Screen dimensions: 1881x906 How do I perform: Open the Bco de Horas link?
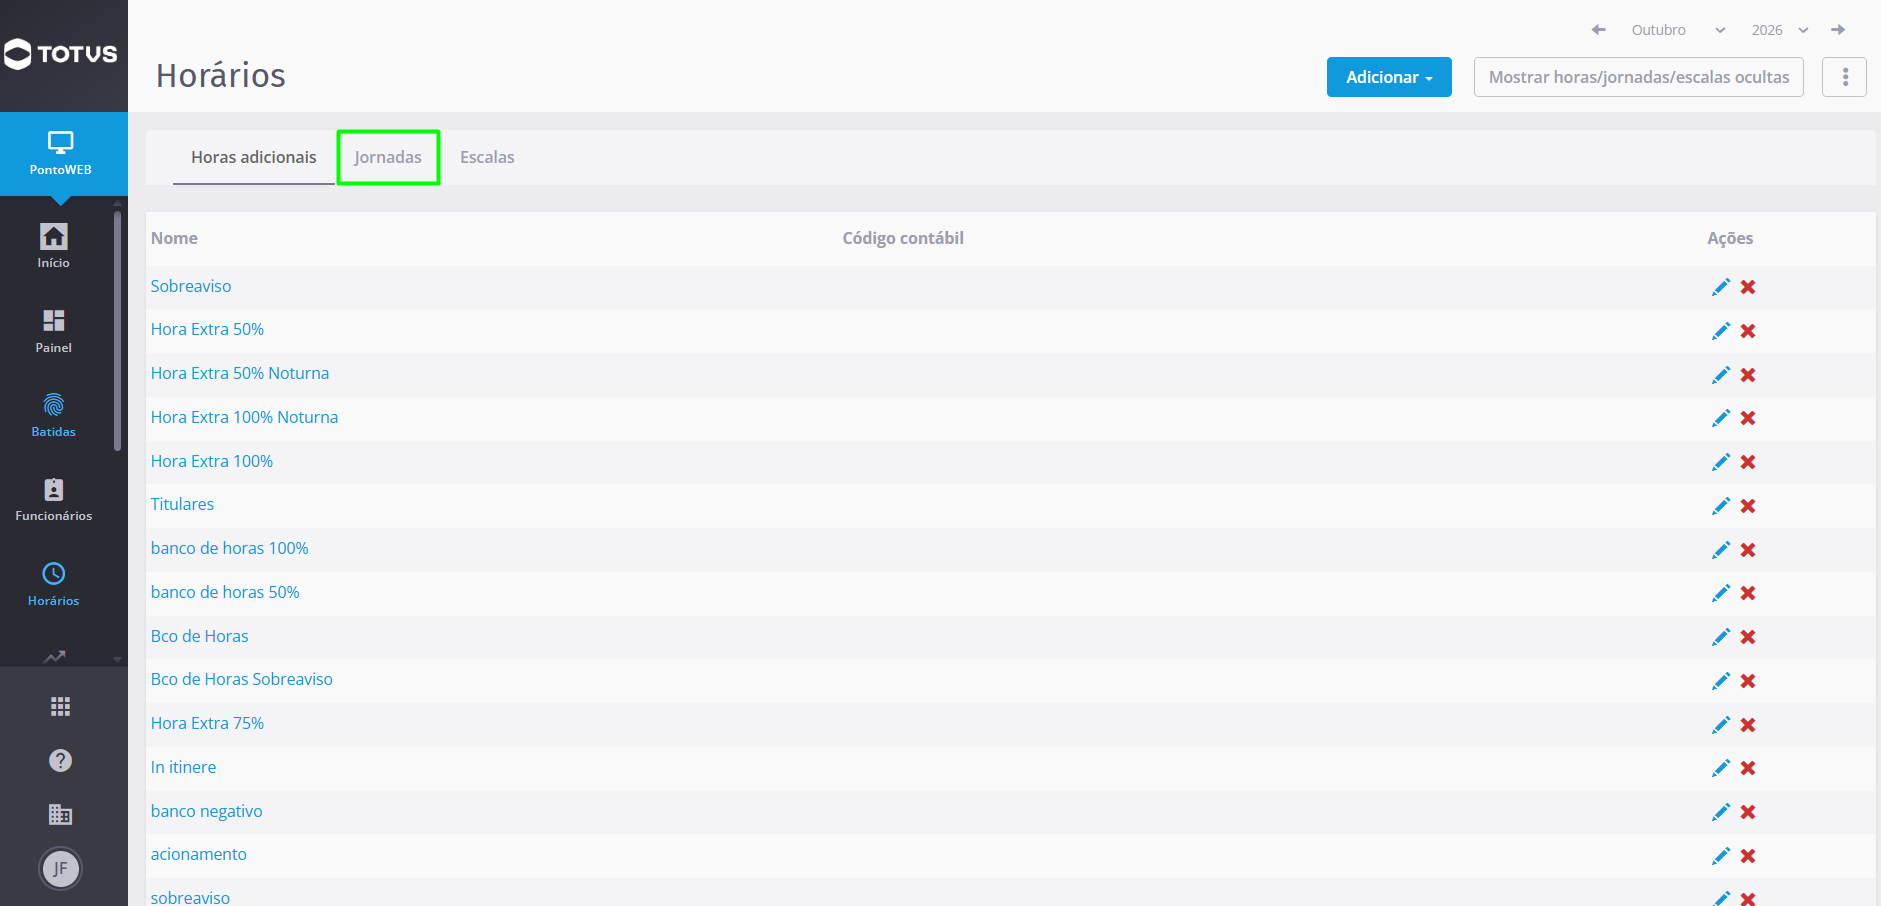click(200, 636)
